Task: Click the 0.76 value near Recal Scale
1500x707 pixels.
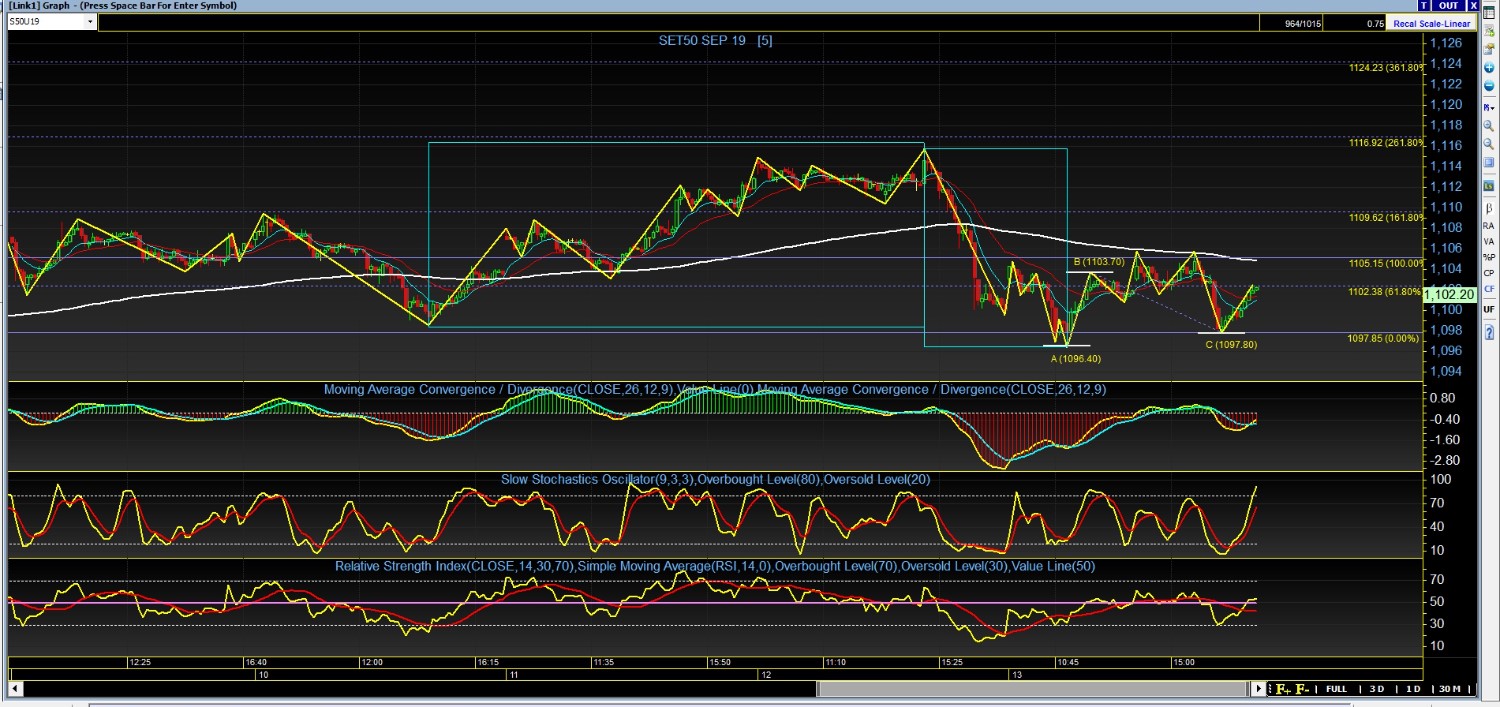Action: click(x=1375, y=23)
